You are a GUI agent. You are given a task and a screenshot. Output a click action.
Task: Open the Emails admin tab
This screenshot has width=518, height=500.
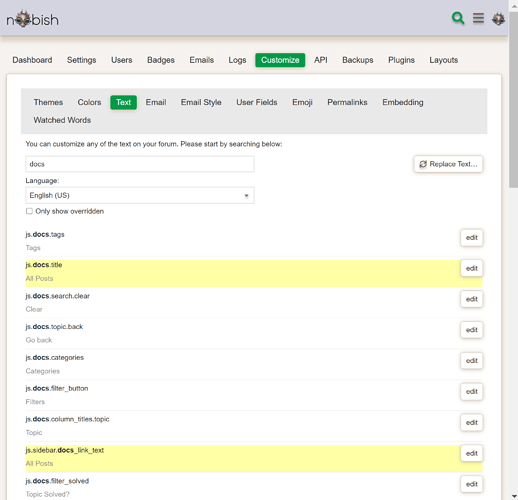[202, 60]
